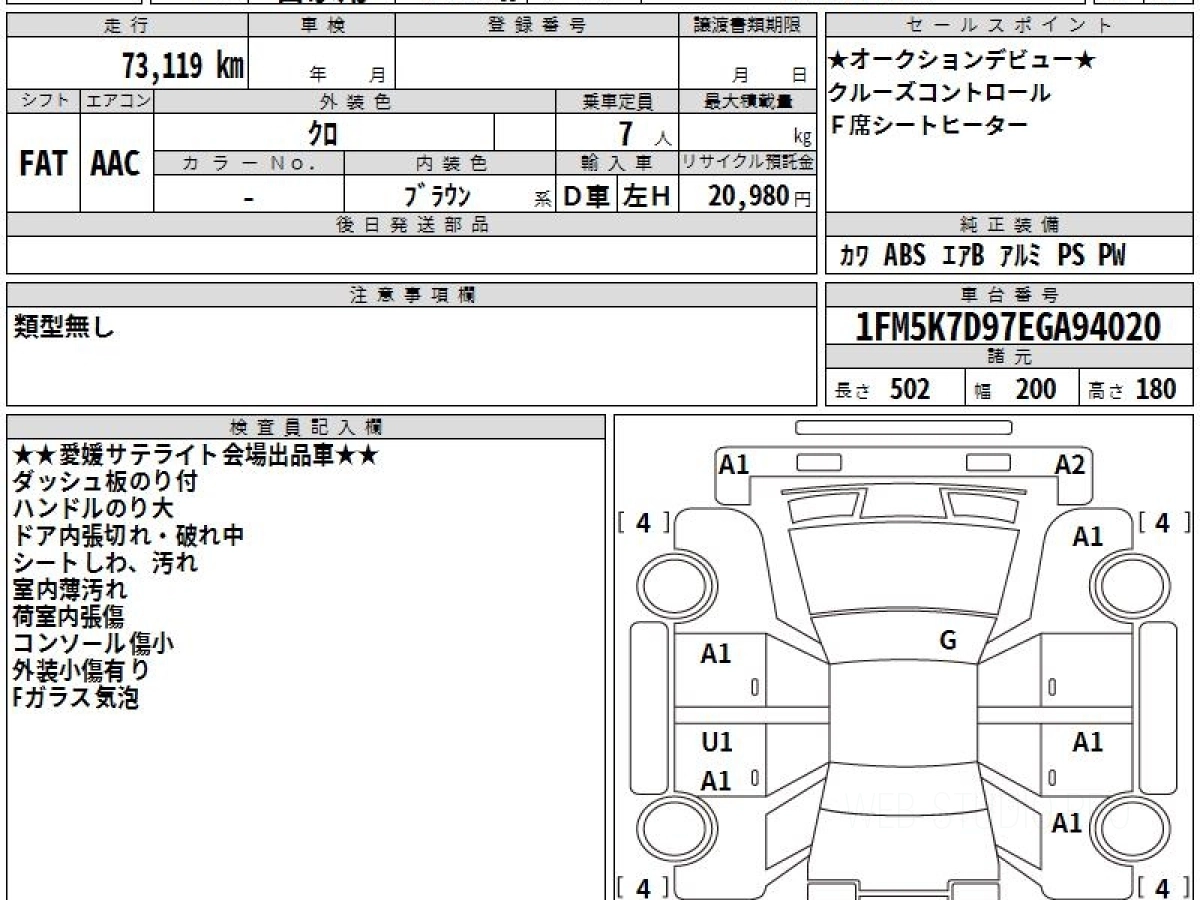Click the D車 cell
The width and height of the screenshot is (1200, 900).
(587, 196)
